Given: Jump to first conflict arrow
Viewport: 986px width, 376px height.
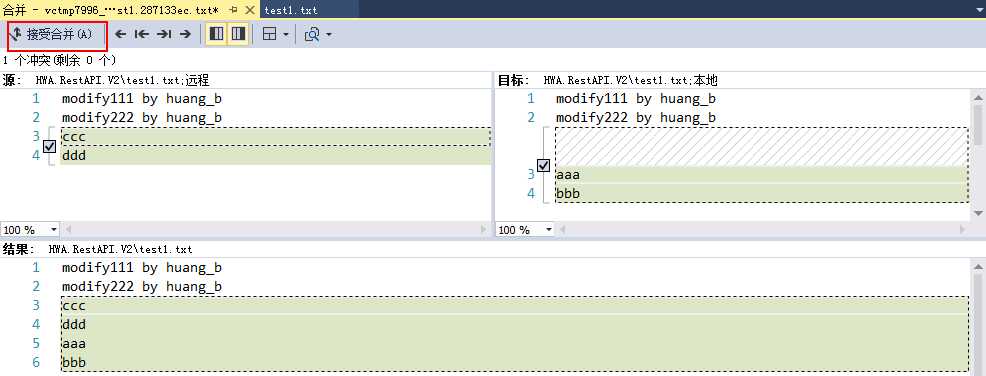Looking at the screenshot, I should (142, 34).
